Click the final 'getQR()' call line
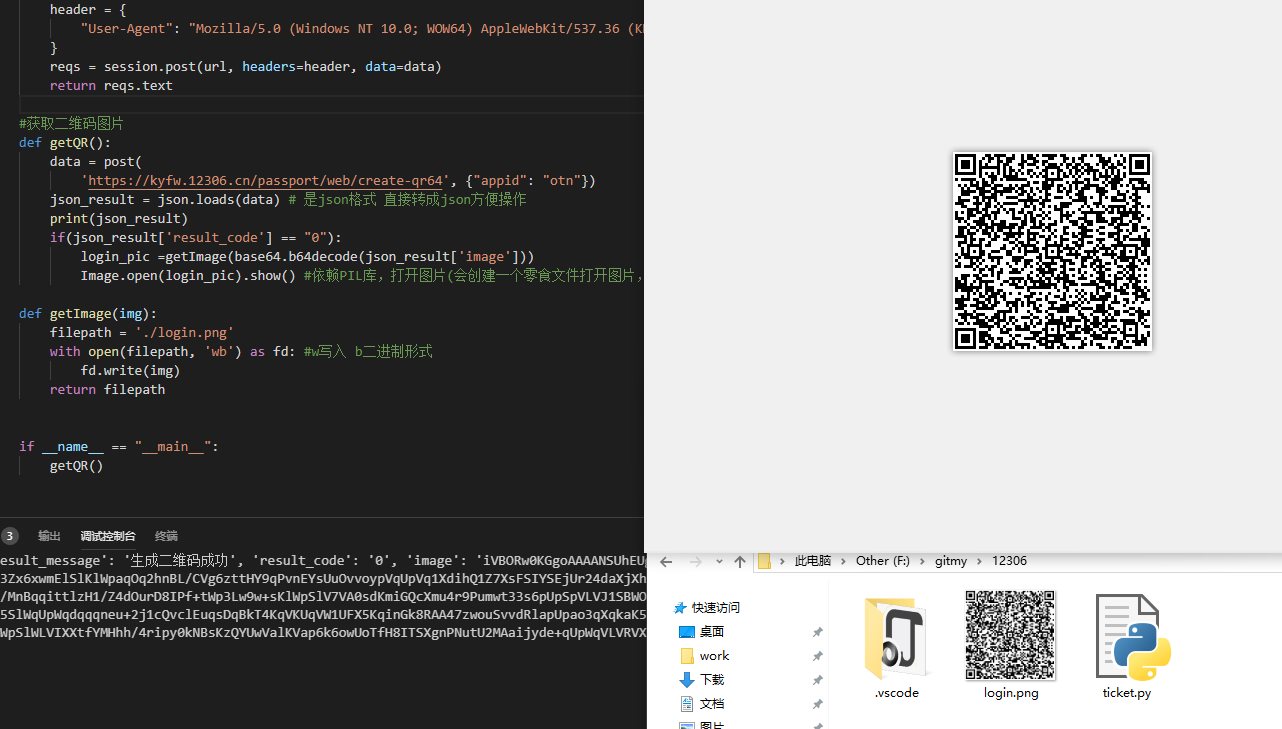The height and width of the screenshot is (729, 1282). (77, 466)
